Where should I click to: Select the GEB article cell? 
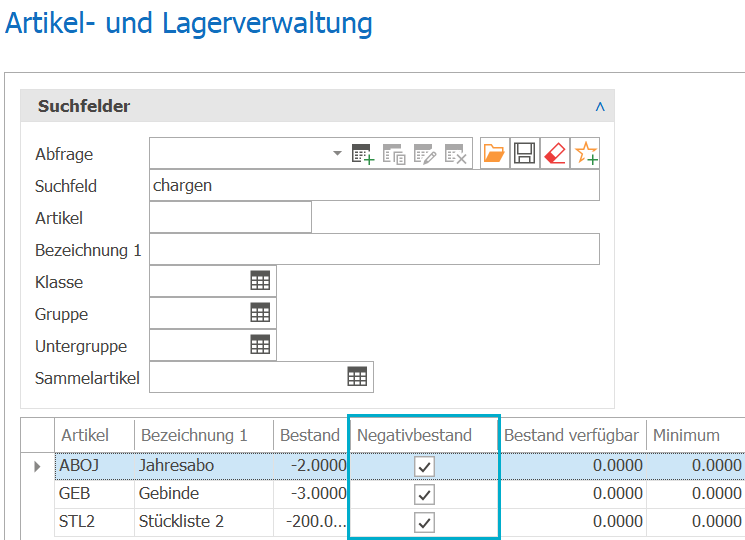tap(94, 494)
